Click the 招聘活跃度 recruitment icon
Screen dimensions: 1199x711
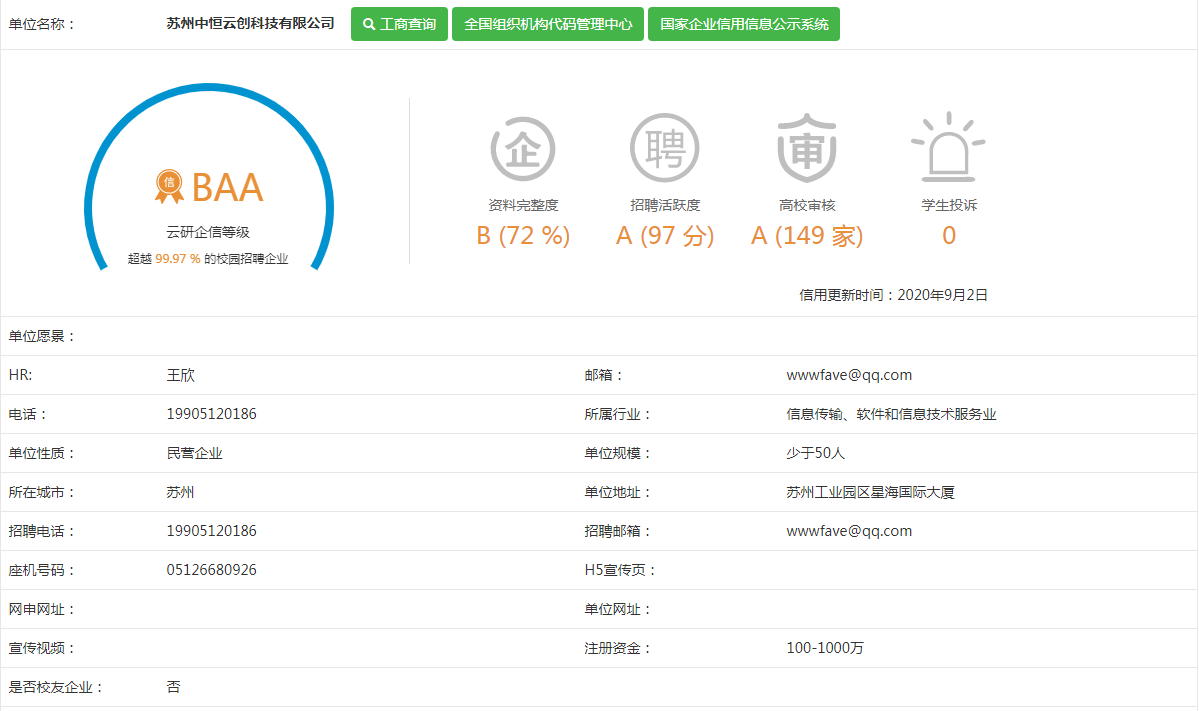(x=665, y=148)
